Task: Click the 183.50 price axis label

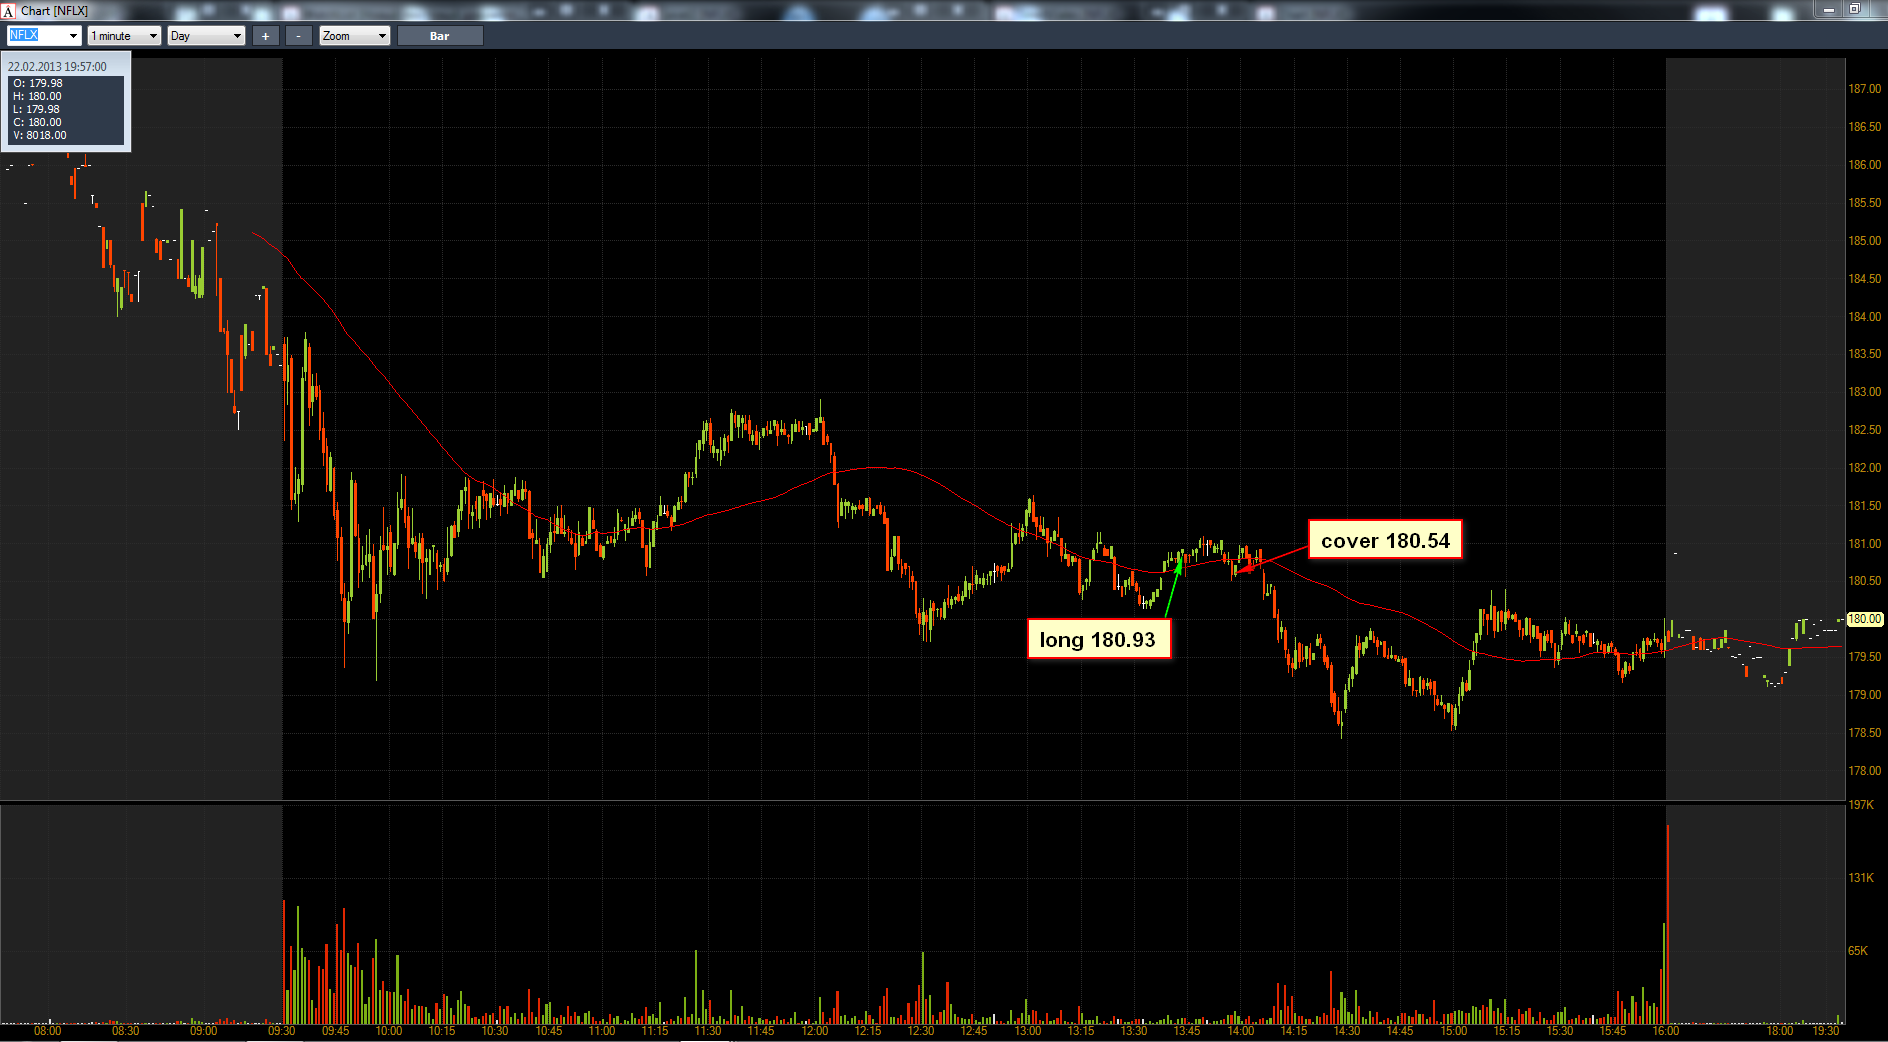Action: coord(1864,354)
